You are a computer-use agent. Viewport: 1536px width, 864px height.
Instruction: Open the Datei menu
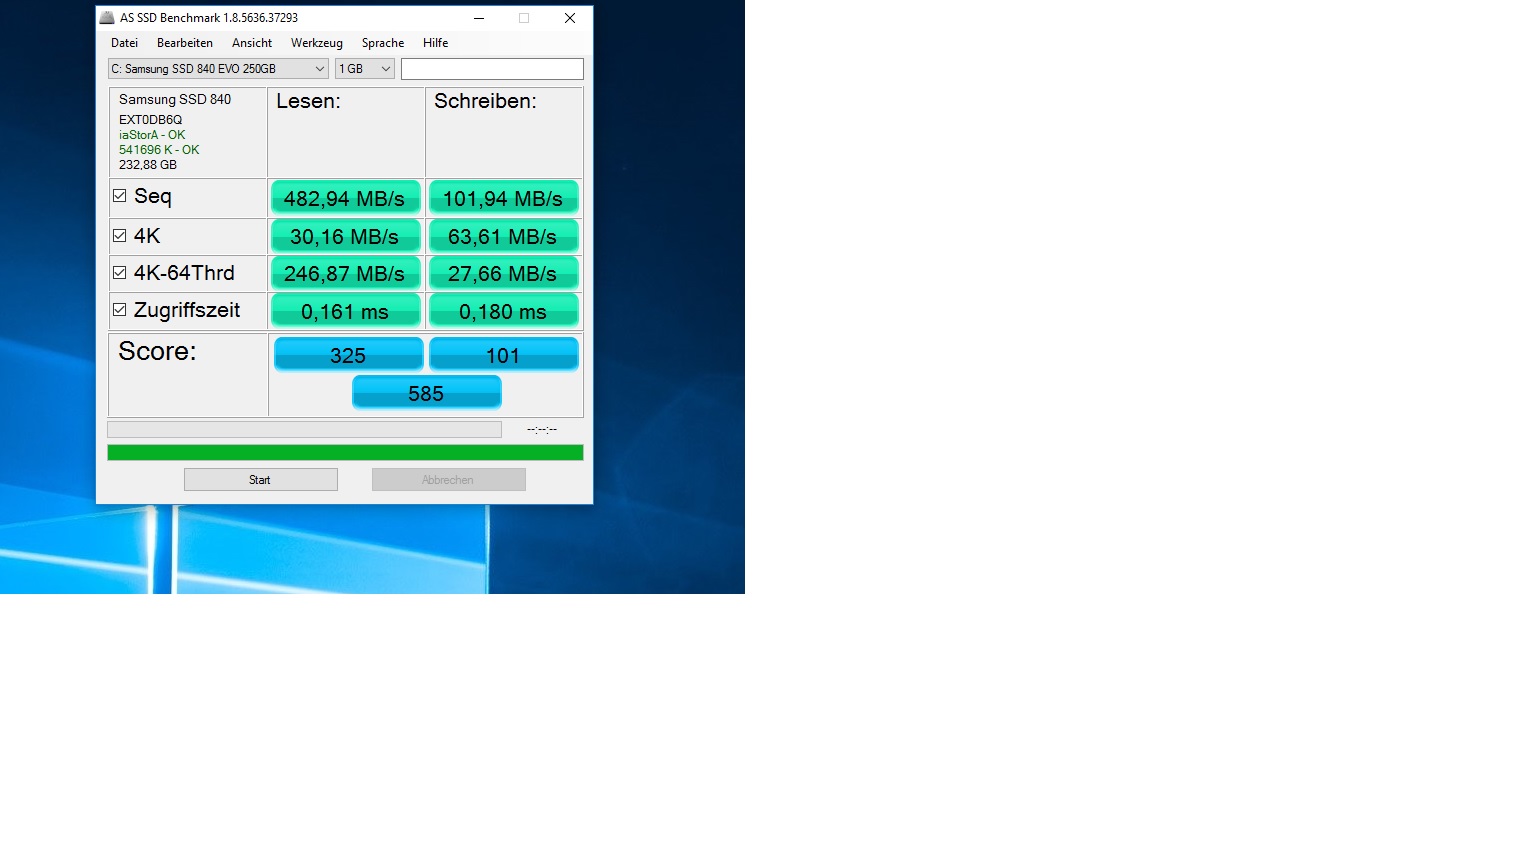(125, 43)
